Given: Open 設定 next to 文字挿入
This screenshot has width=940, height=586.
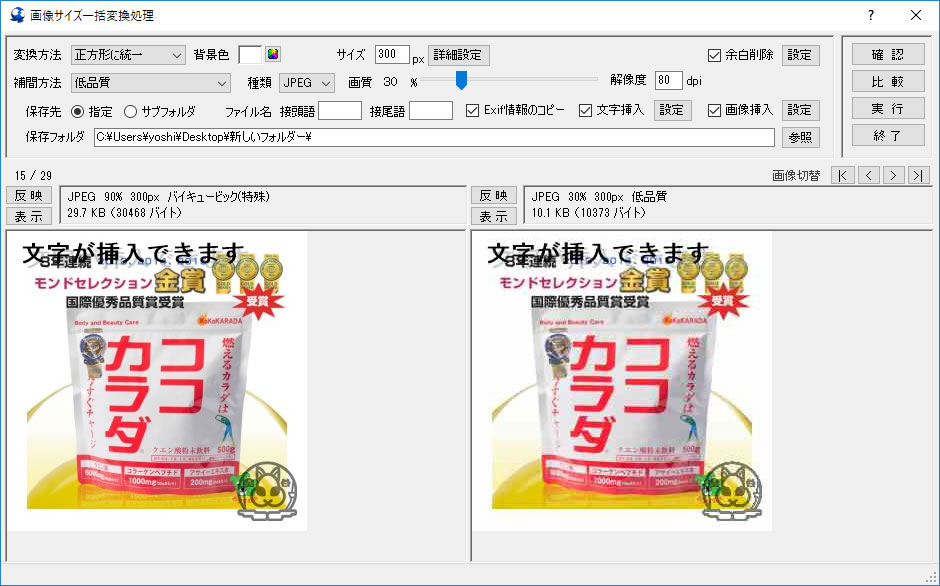Looking at the screenshot, I should point(672,110).
